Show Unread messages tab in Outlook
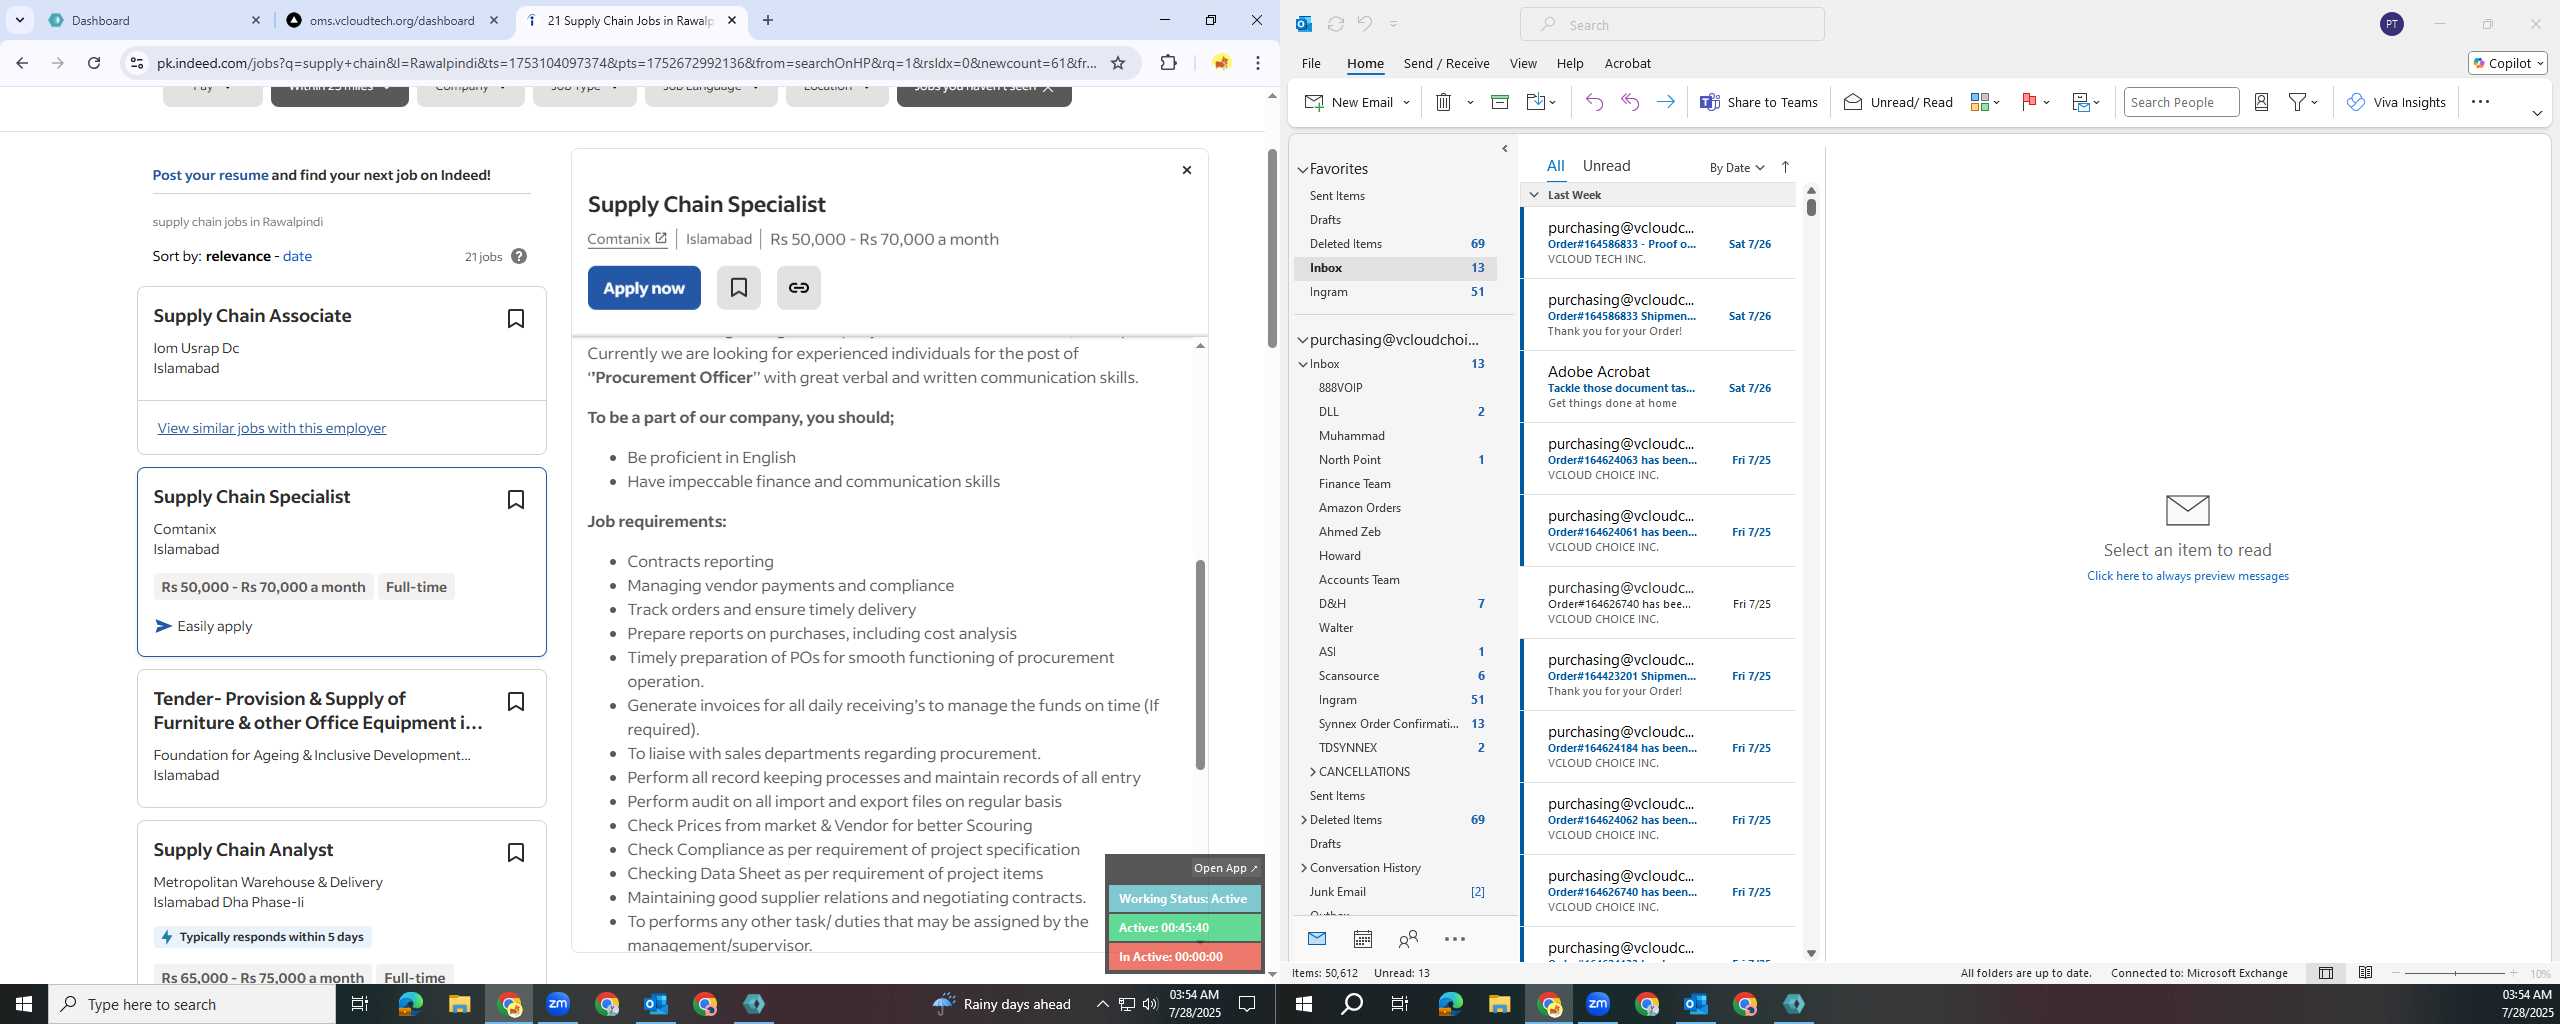Viewport: 2560px width, 1024px height. [1606, 166]
